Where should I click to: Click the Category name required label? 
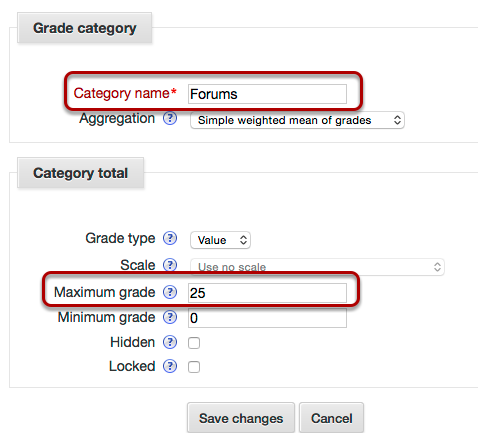point(125,93)
